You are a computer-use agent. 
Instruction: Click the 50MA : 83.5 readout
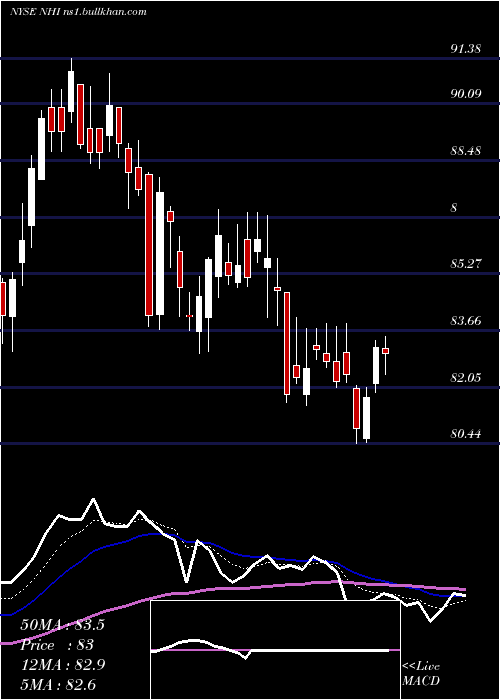[x=62, y=625]
